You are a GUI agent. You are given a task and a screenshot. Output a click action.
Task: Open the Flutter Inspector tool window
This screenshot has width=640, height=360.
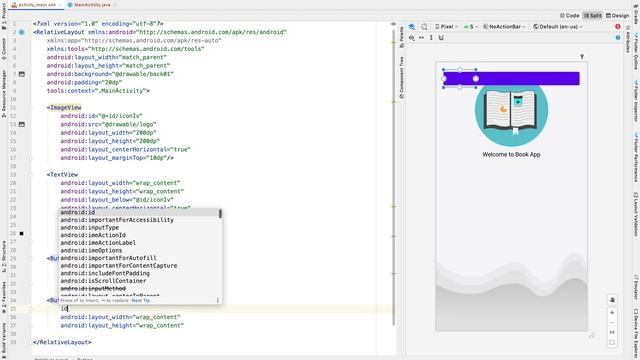636,100
